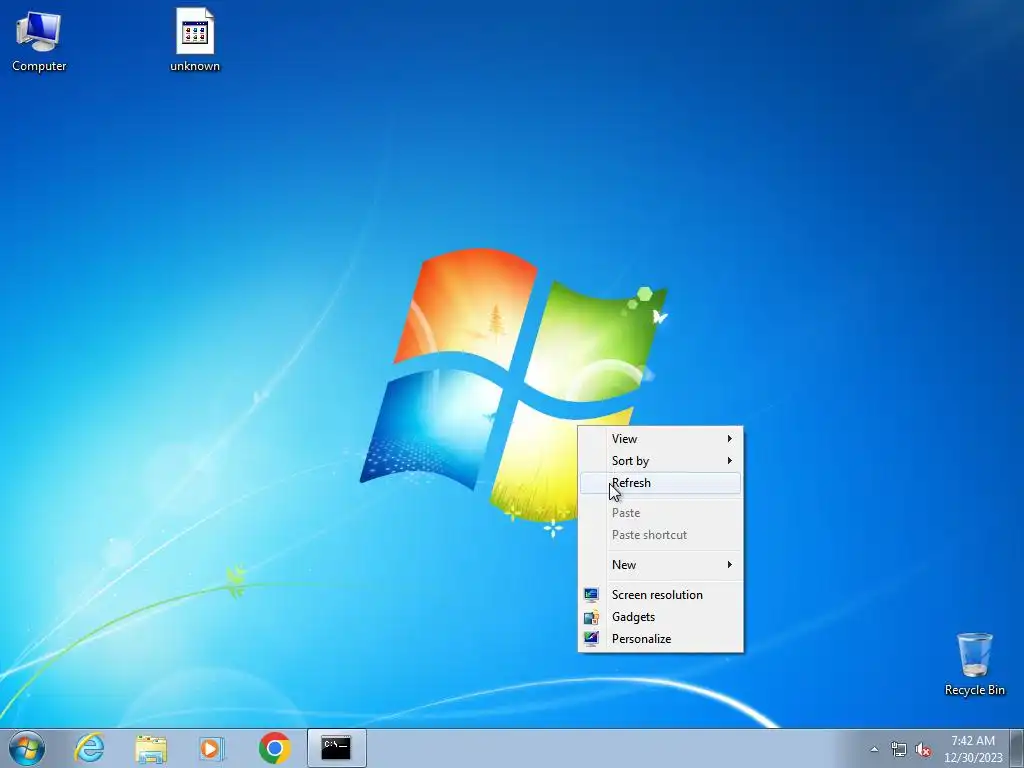Click the Personalize menu icon

pos(591,639)
